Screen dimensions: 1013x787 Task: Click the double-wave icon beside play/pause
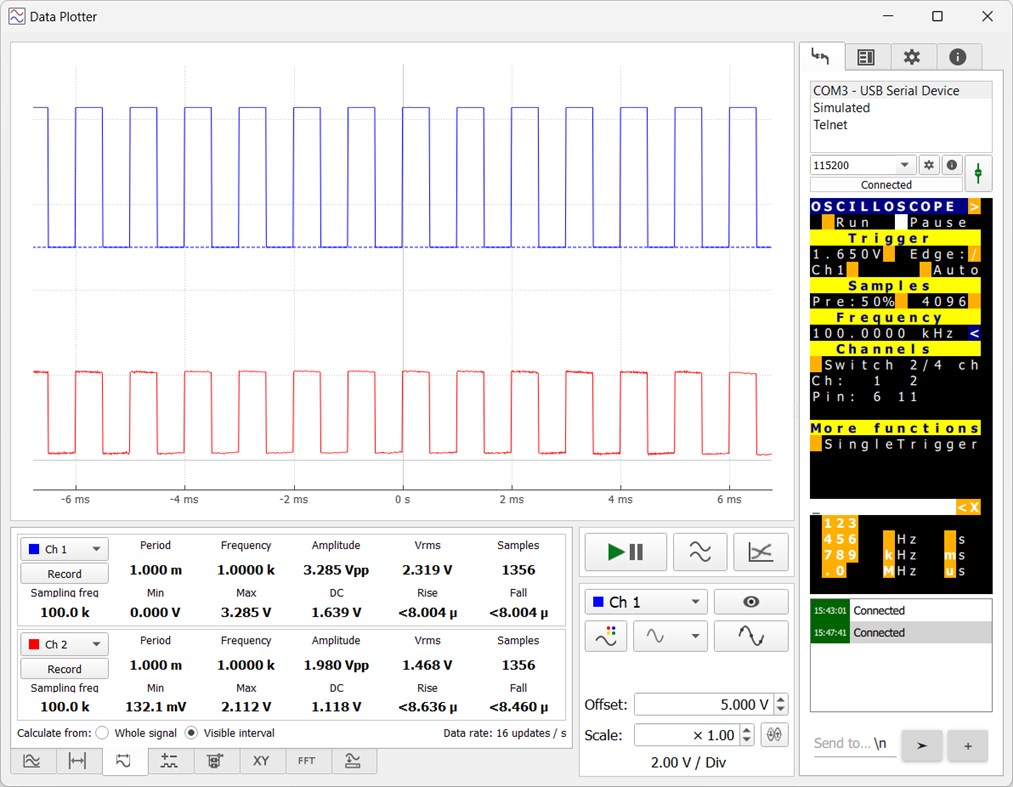(x=700, y=552)
